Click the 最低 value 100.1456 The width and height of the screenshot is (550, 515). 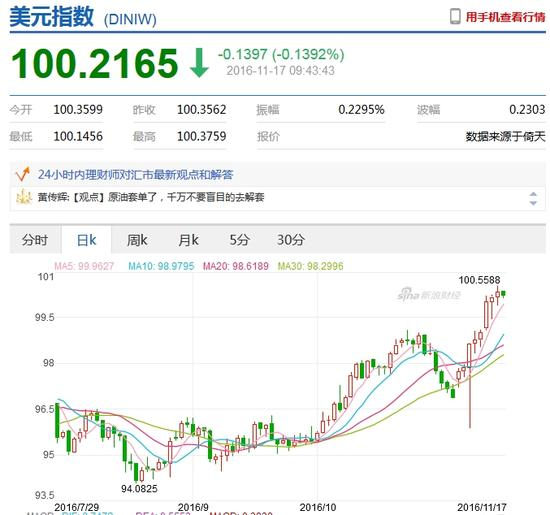[x=78, y=136]
